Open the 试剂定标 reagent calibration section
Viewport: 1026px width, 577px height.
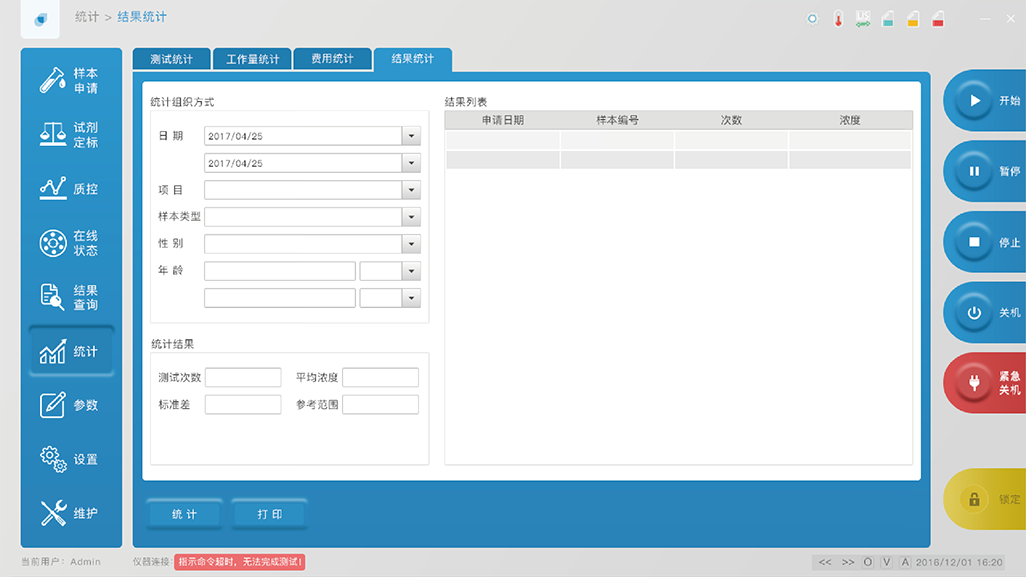(68, 135)
